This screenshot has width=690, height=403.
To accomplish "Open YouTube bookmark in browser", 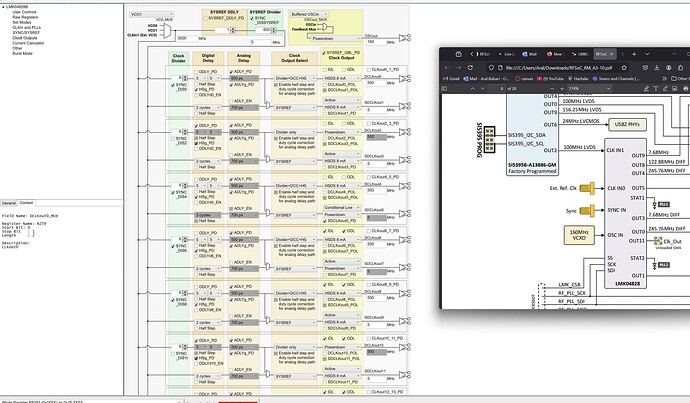I will click(550, 78).
